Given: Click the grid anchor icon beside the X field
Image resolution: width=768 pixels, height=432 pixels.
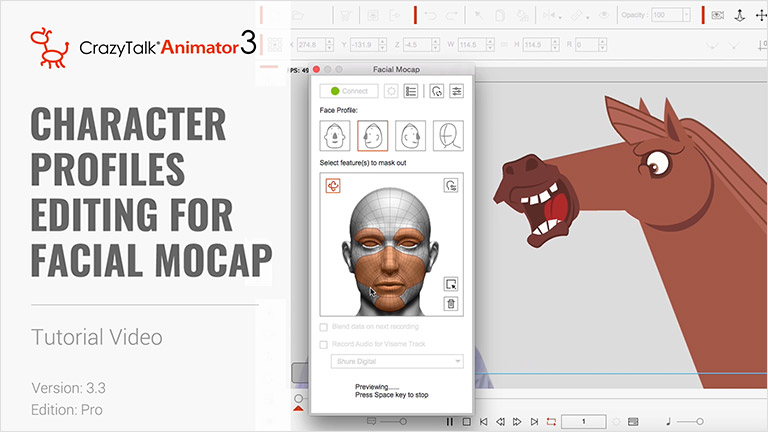Looking at the screenshot, I should 275,45.
